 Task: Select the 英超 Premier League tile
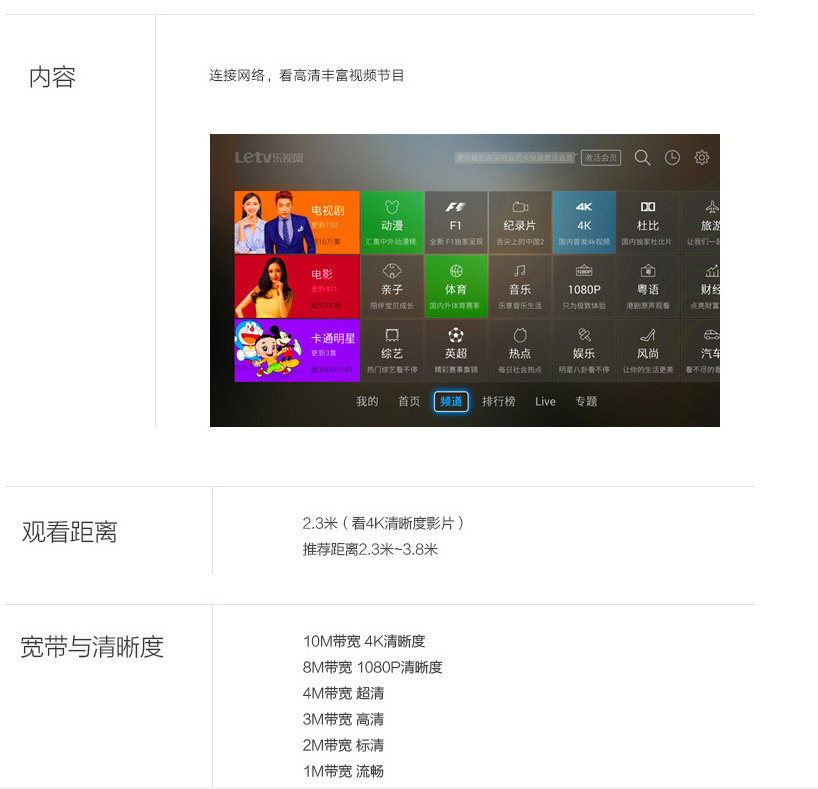click(x=456, y=350)
